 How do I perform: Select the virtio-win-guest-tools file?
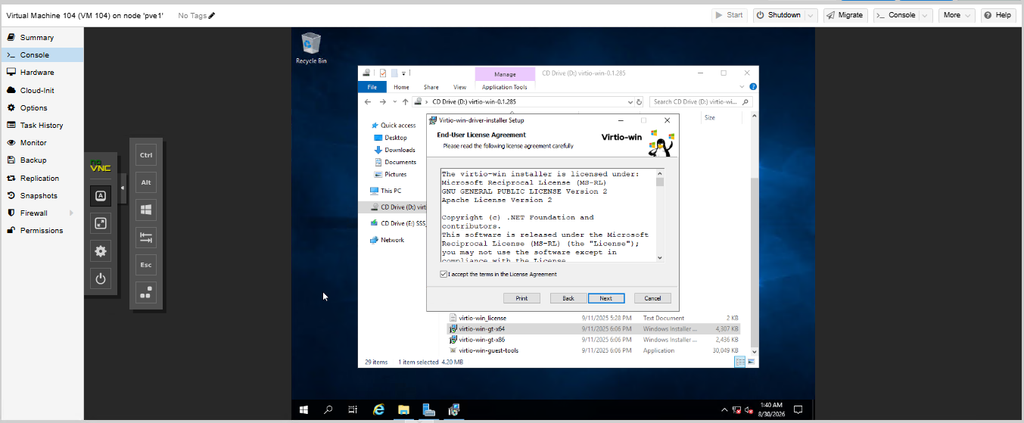point(488,351)
